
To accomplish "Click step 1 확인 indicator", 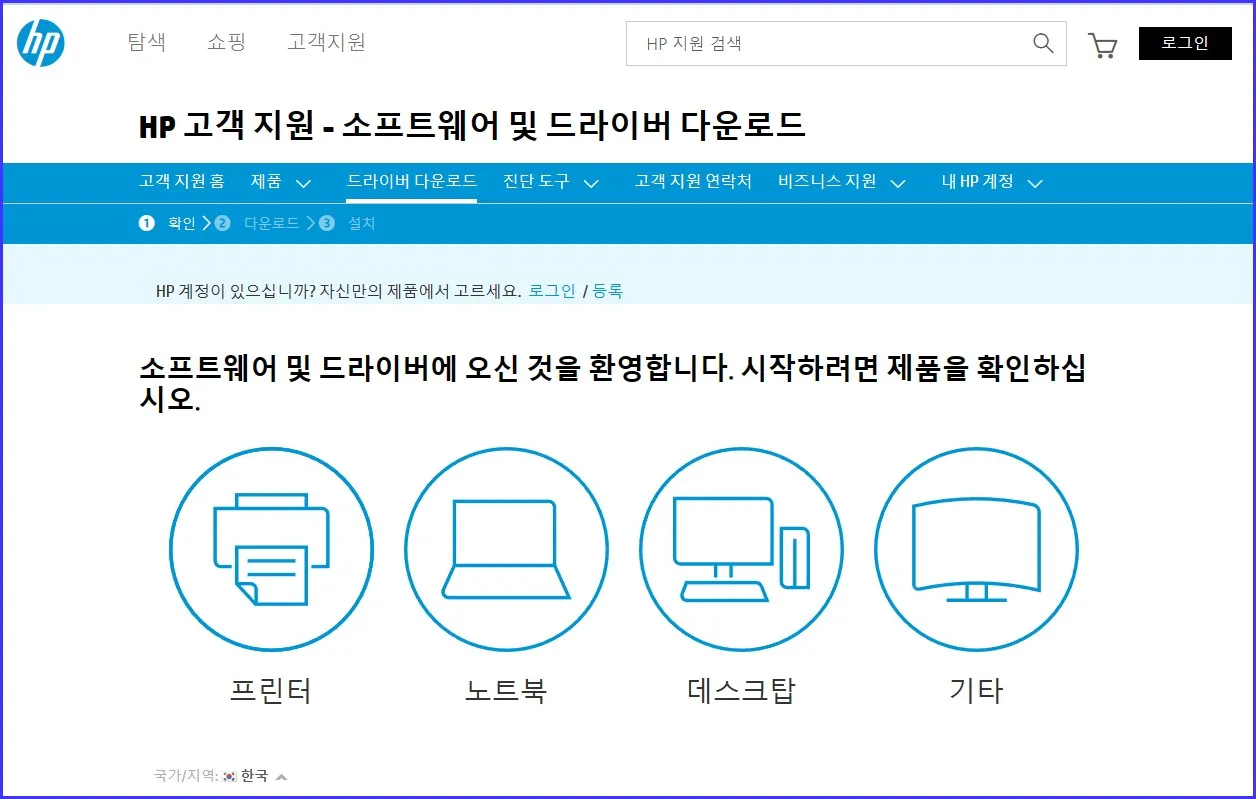I will [x=168, y=223].
